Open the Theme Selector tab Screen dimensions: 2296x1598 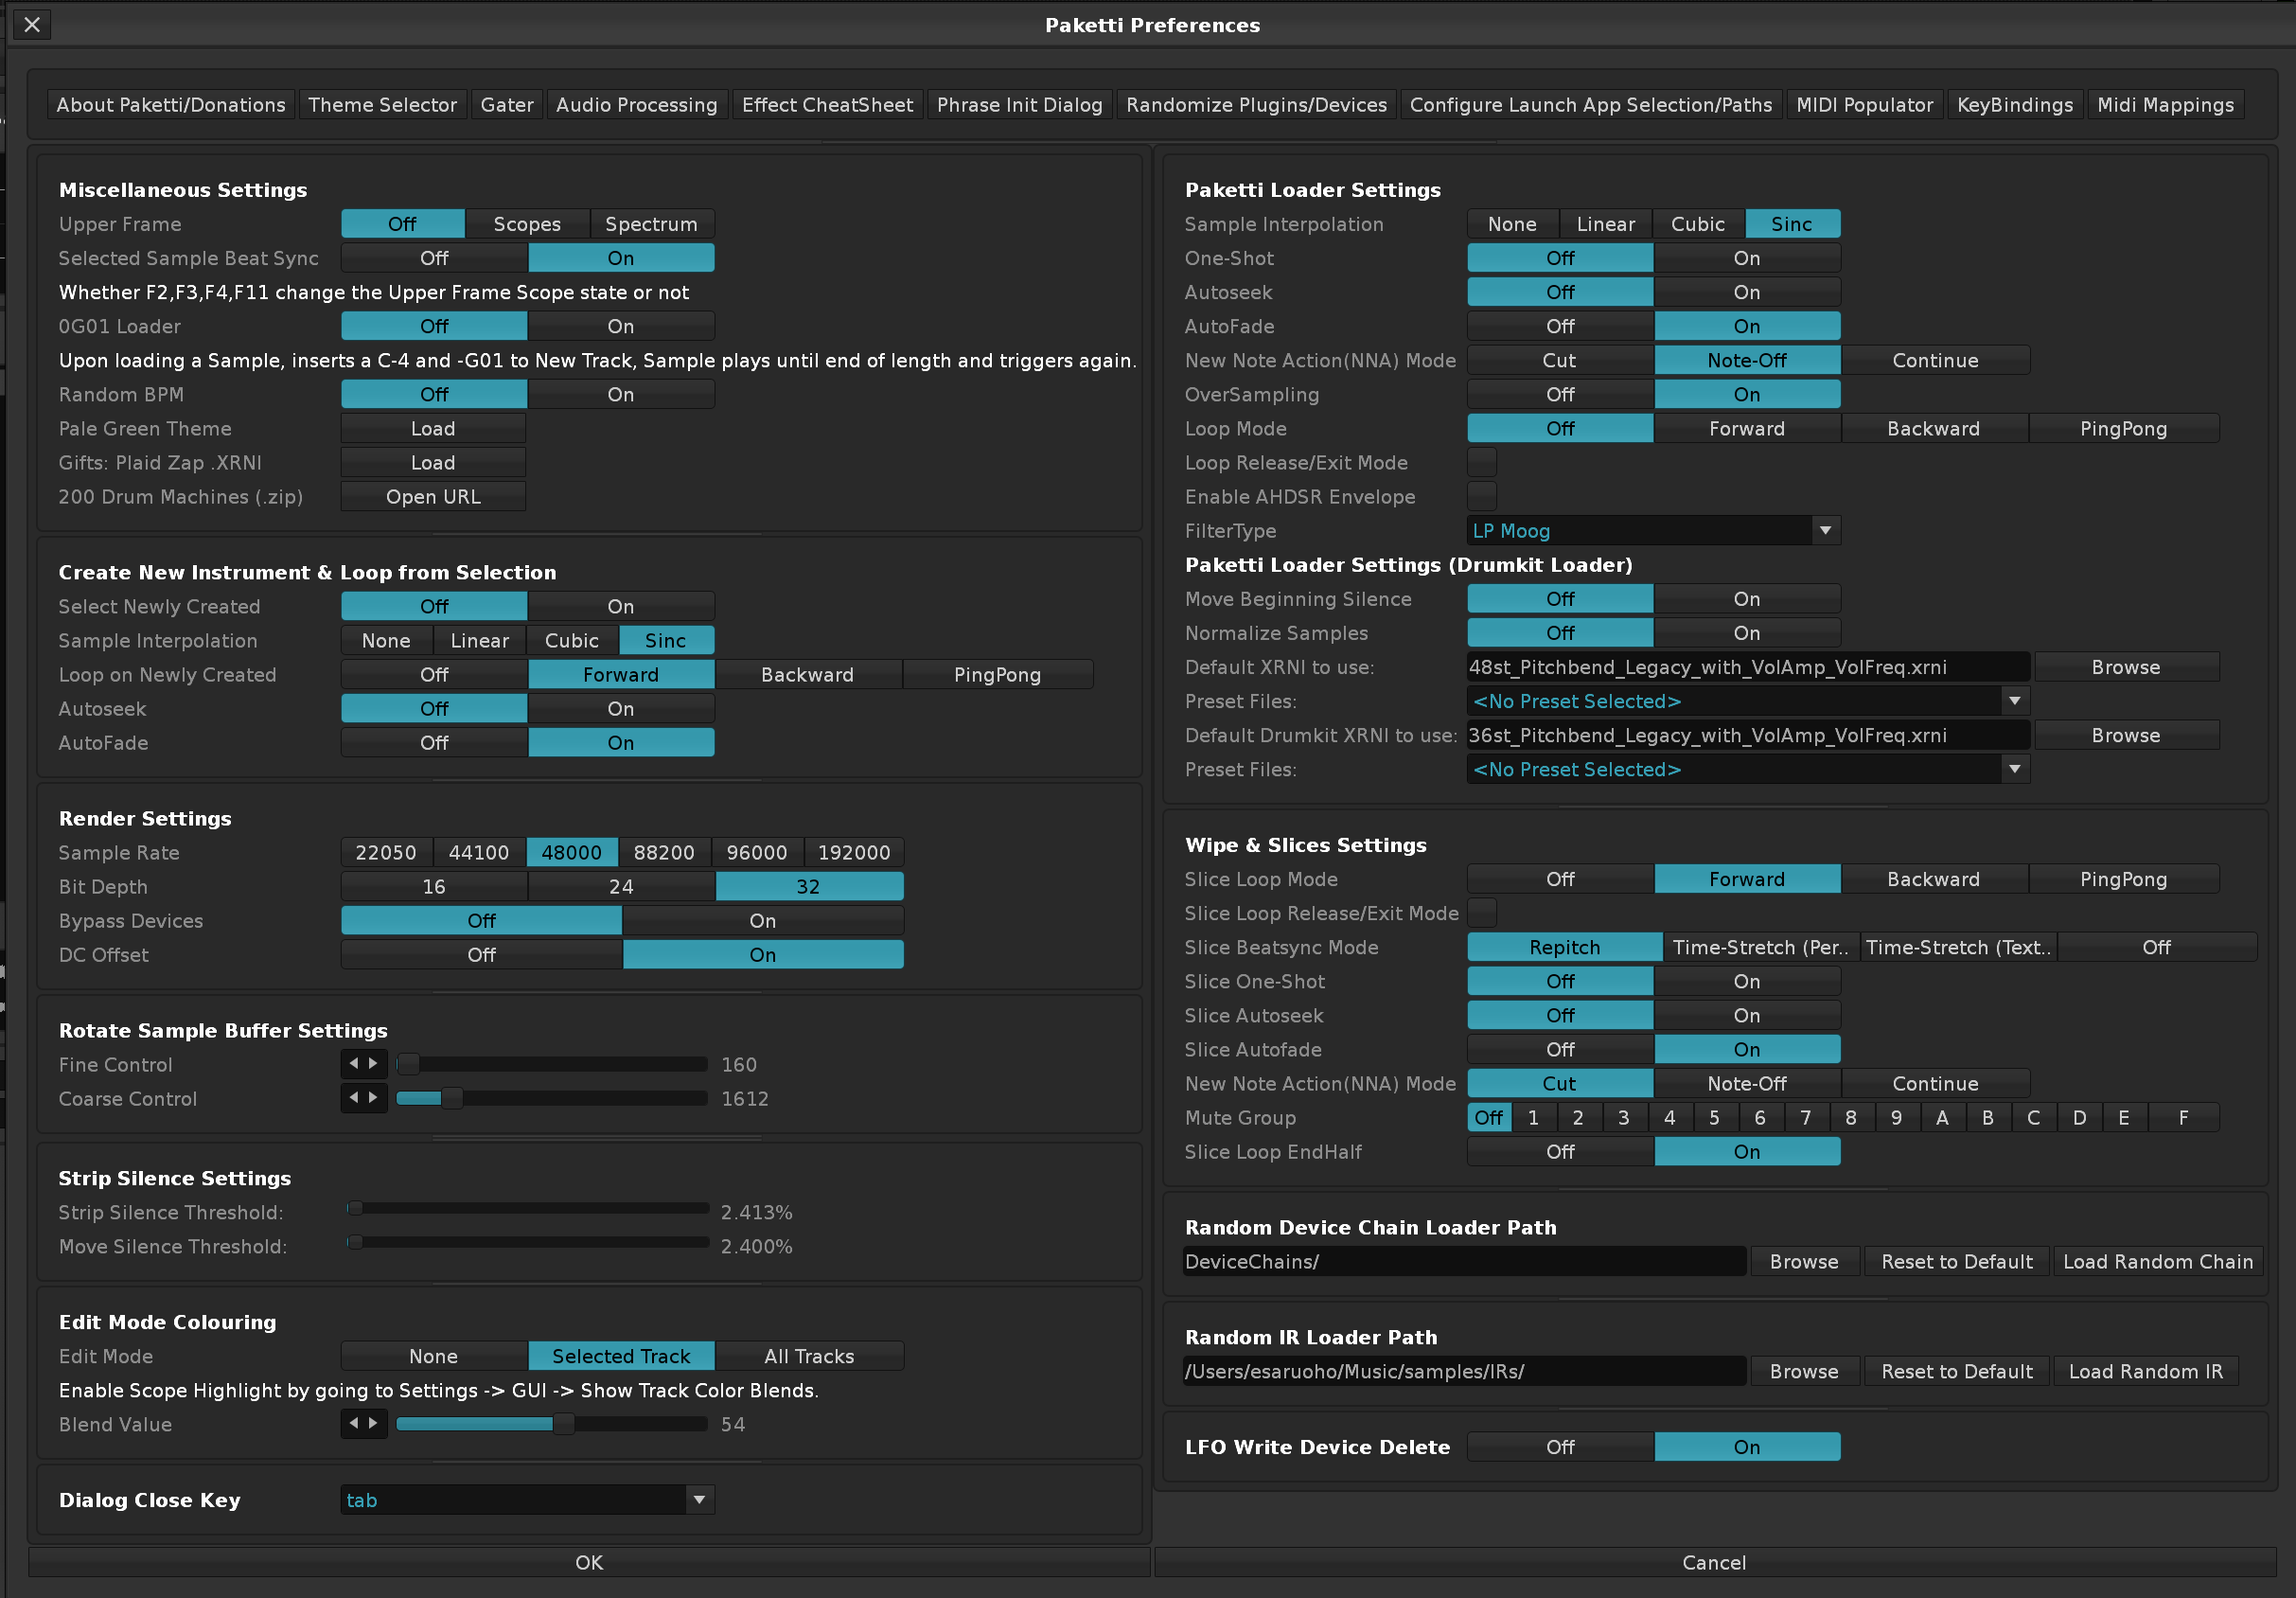pos(382,105)
